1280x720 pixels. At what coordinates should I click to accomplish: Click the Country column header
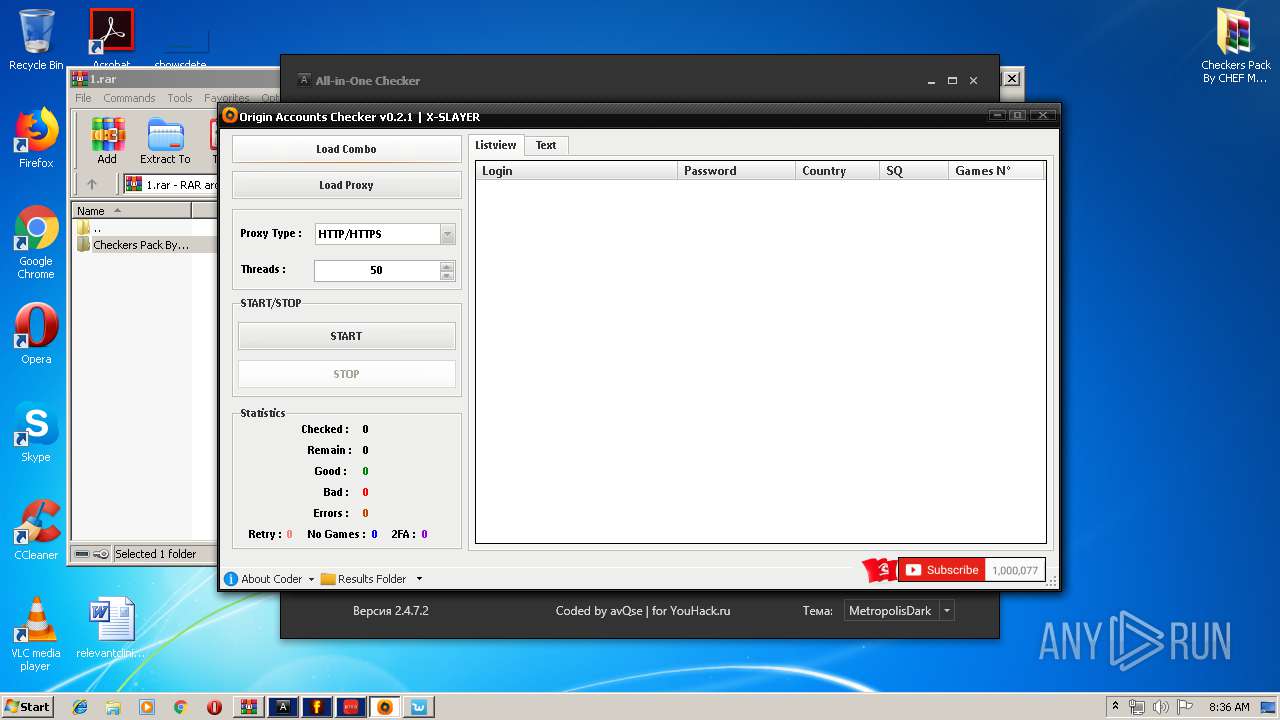tap(837, 171)
